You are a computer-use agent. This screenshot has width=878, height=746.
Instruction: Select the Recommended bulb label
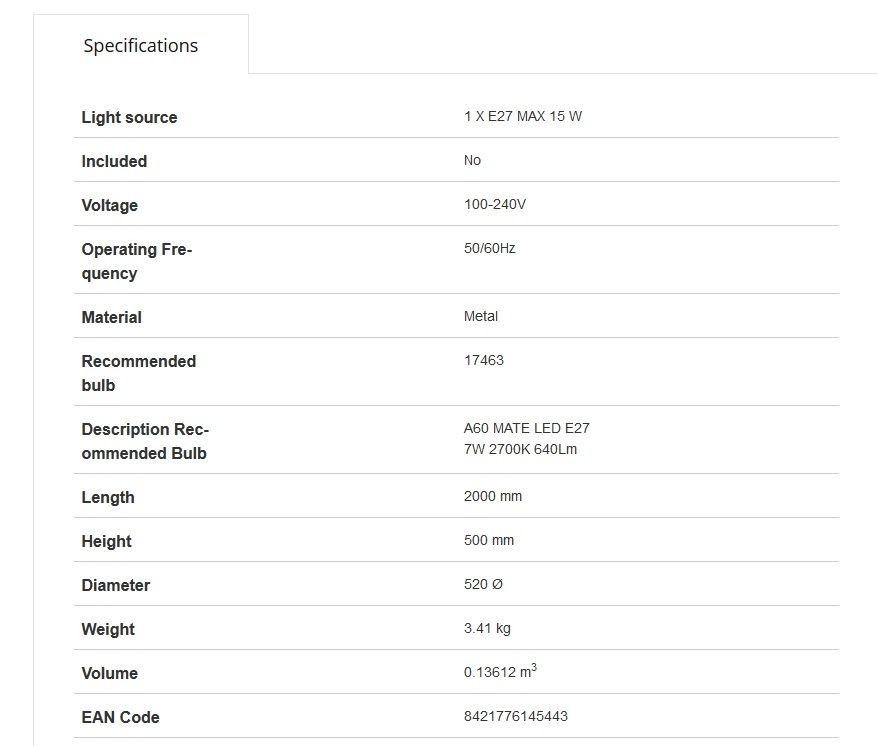tap(139, 373)
